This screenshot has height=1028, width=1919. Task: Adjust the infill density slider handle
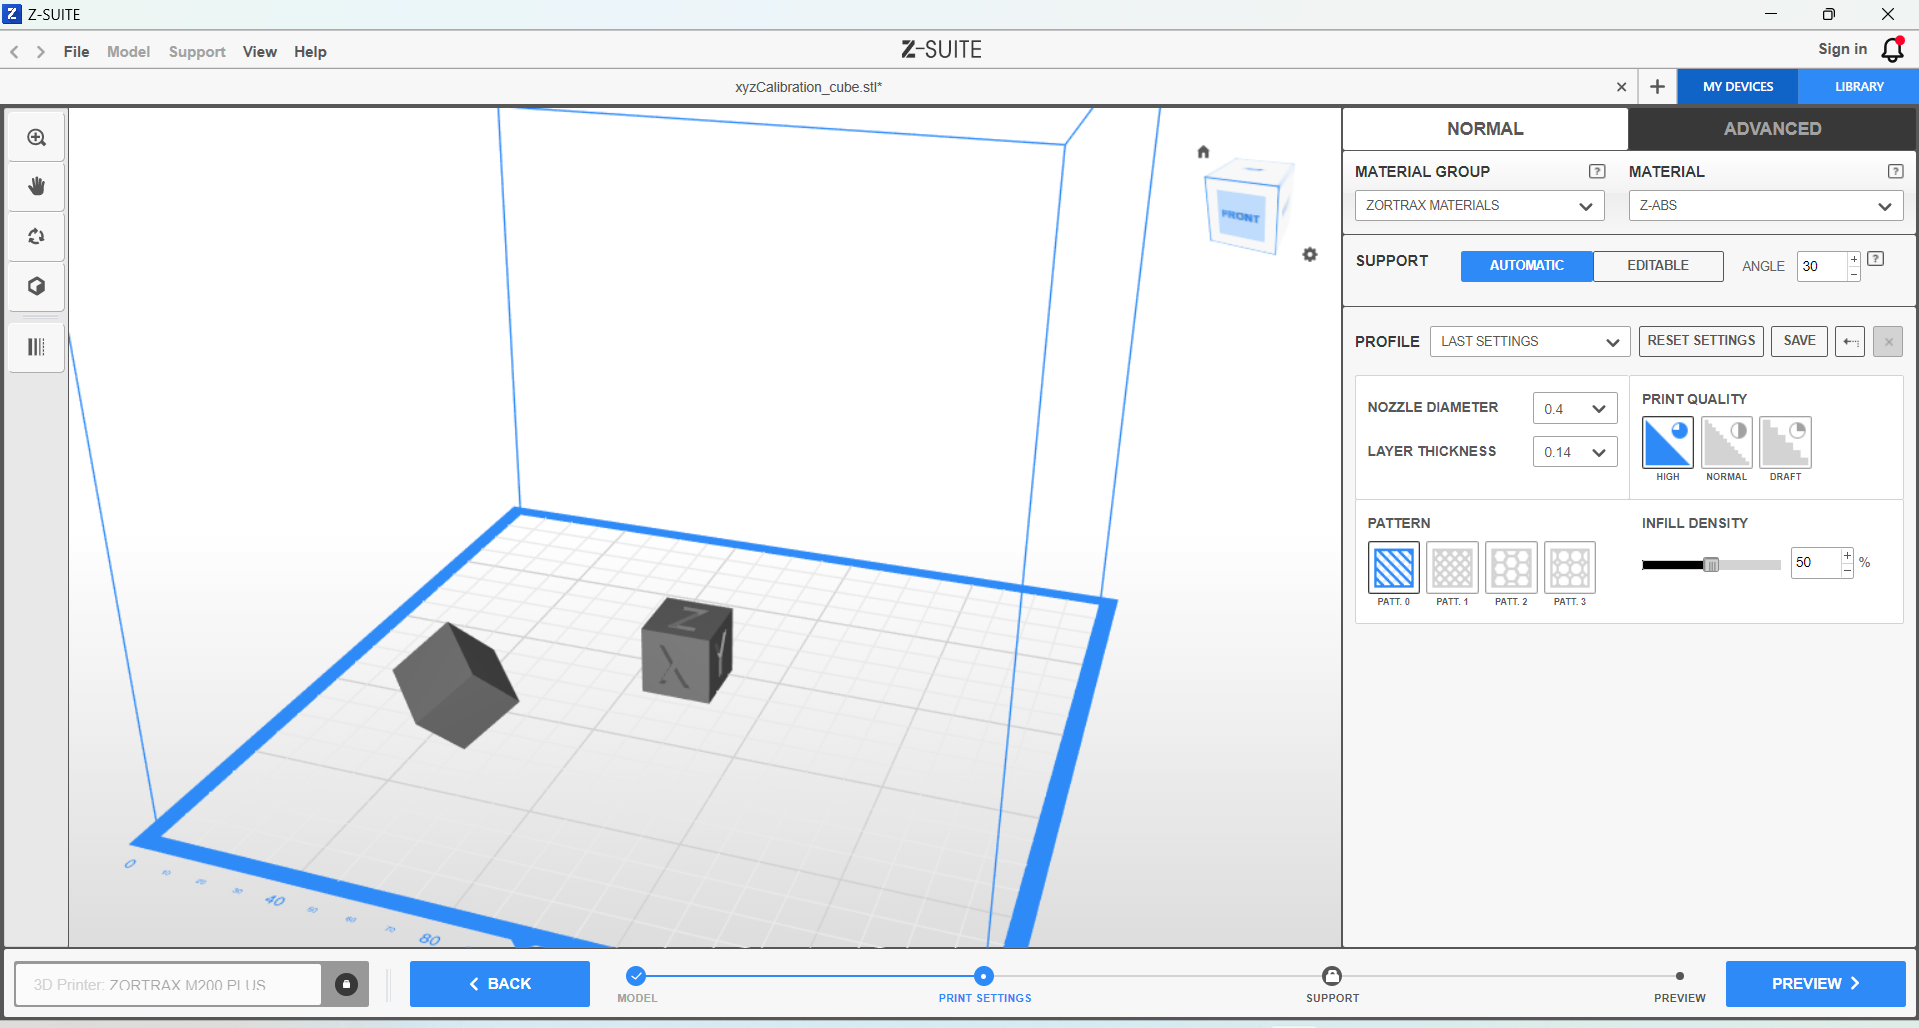point(1711,565)
